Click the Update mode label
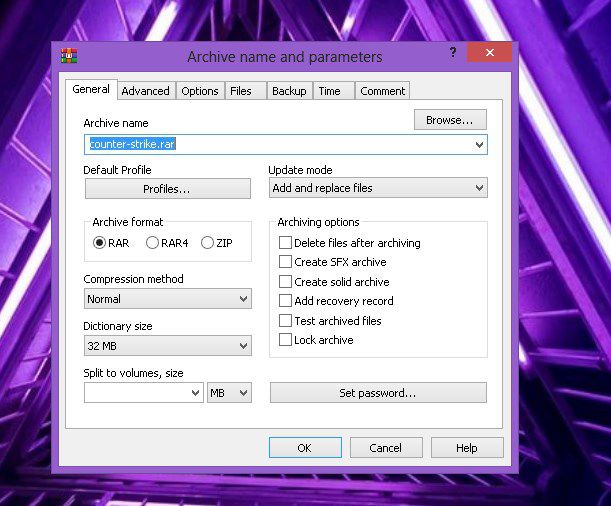Image resolution: width=611 pixels, height=506 pixels. coord(300,170)
